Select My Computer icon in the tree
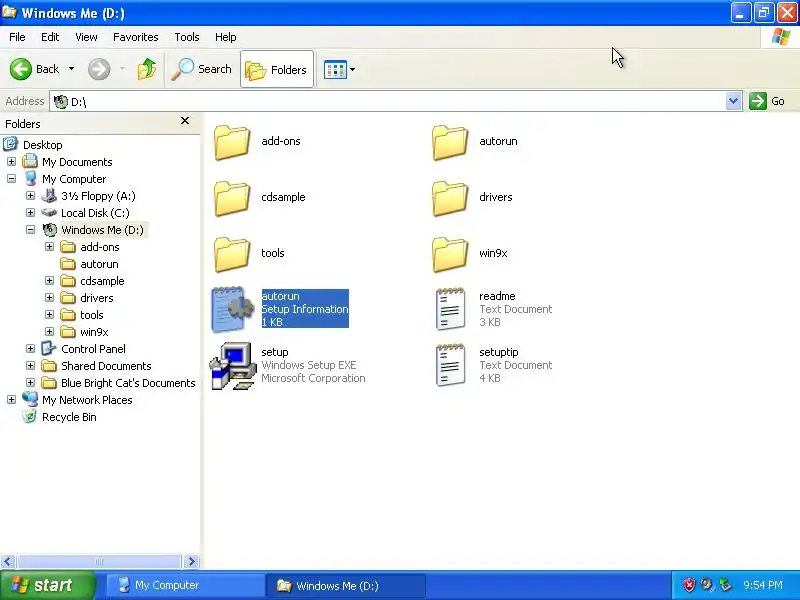The image size is (800, 600). (31, 179)
